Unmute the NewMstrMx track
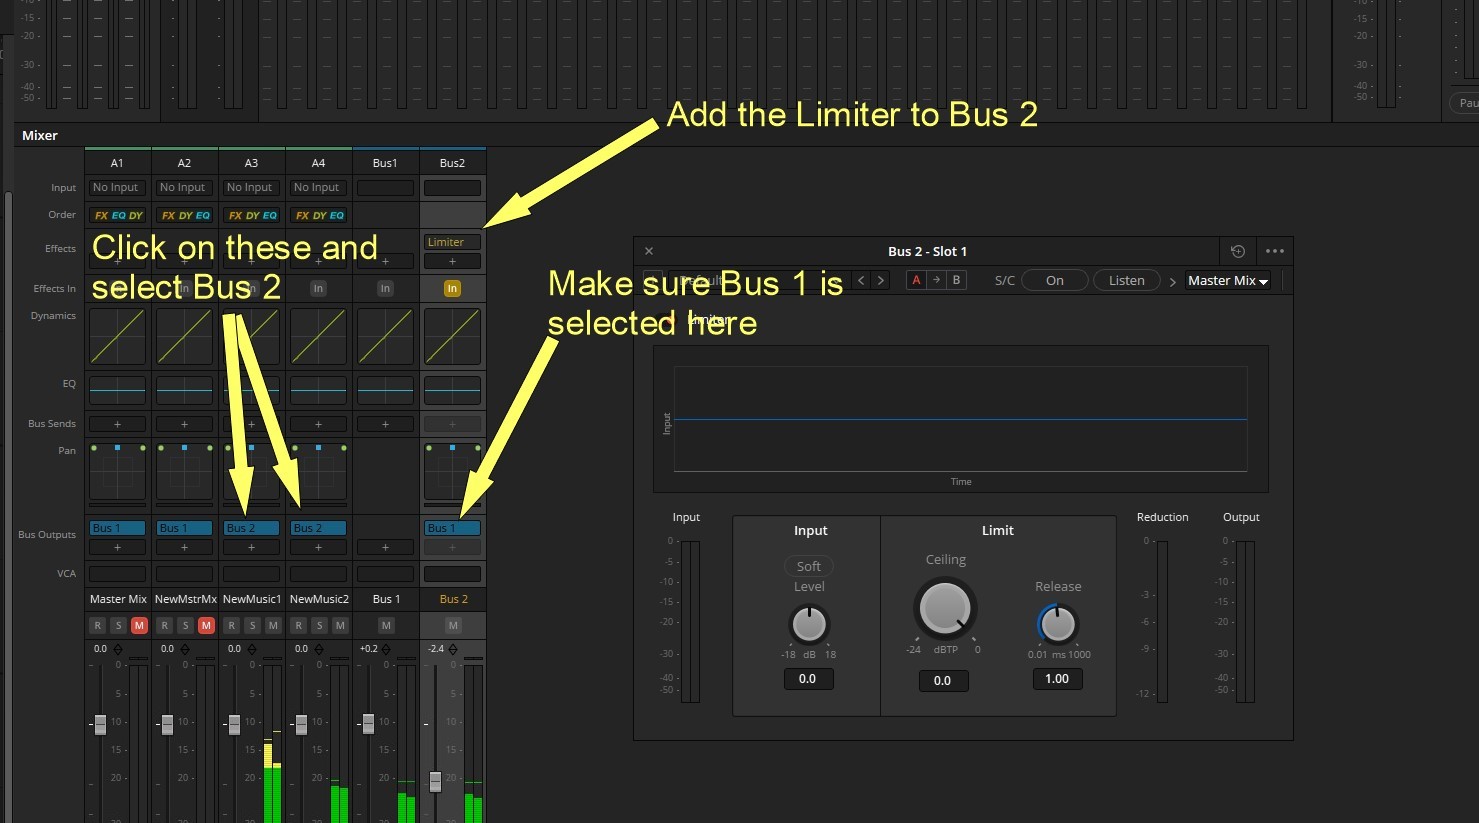 pos(206,626)
